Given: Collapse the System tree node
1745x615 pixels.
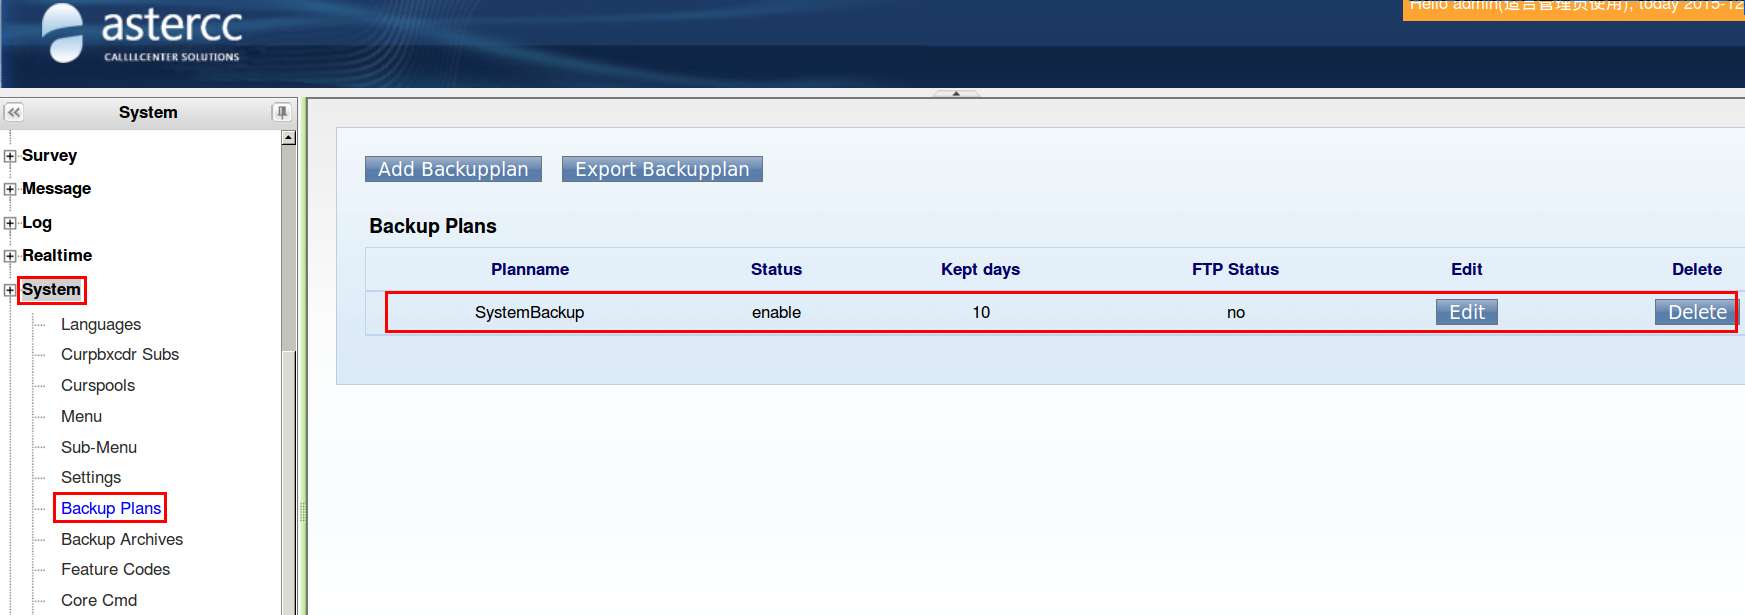Looking at the screenshot, I should pos(10,290).
